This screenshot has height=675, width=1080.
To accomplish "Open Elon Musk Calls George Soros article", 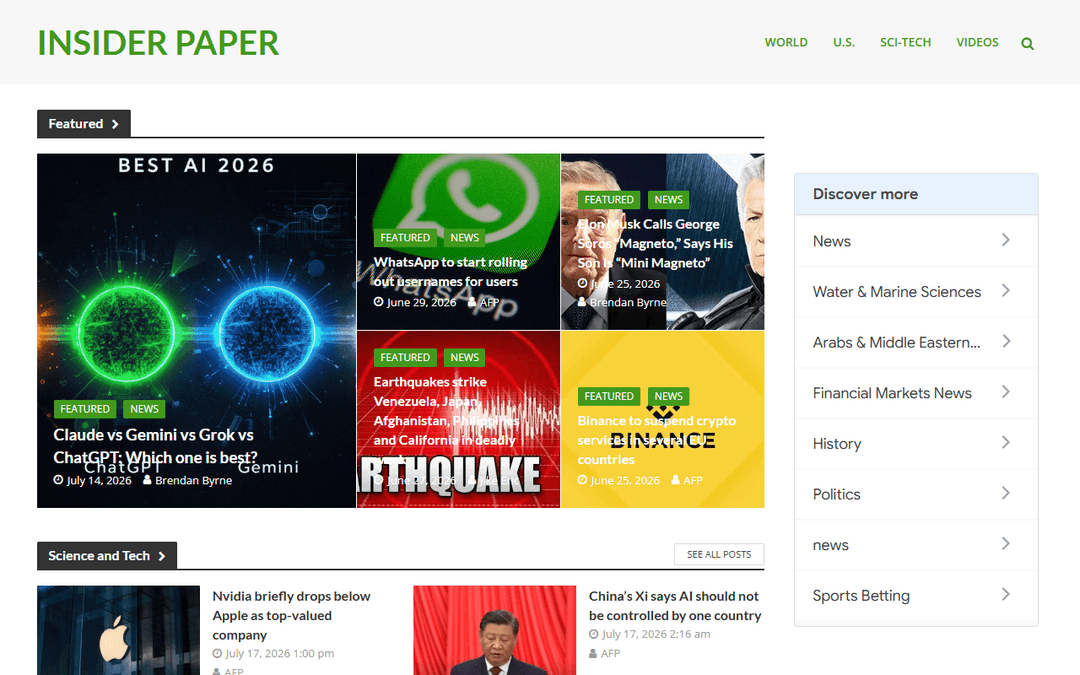I will (655, 243).
